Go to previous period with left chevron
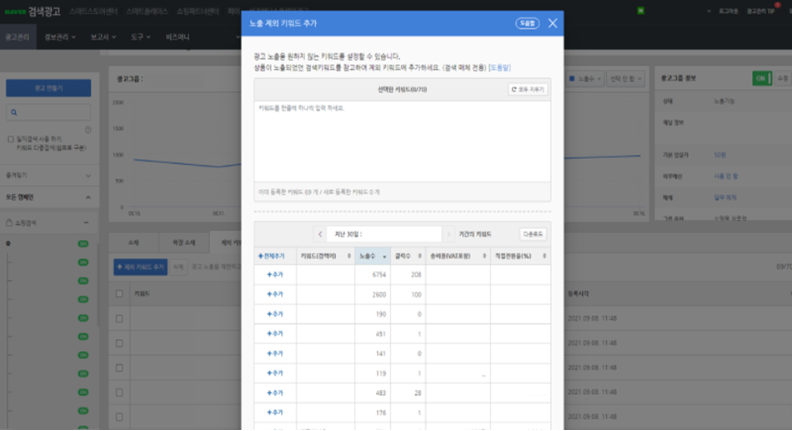 pyautogui.click(x=320, y=234)
